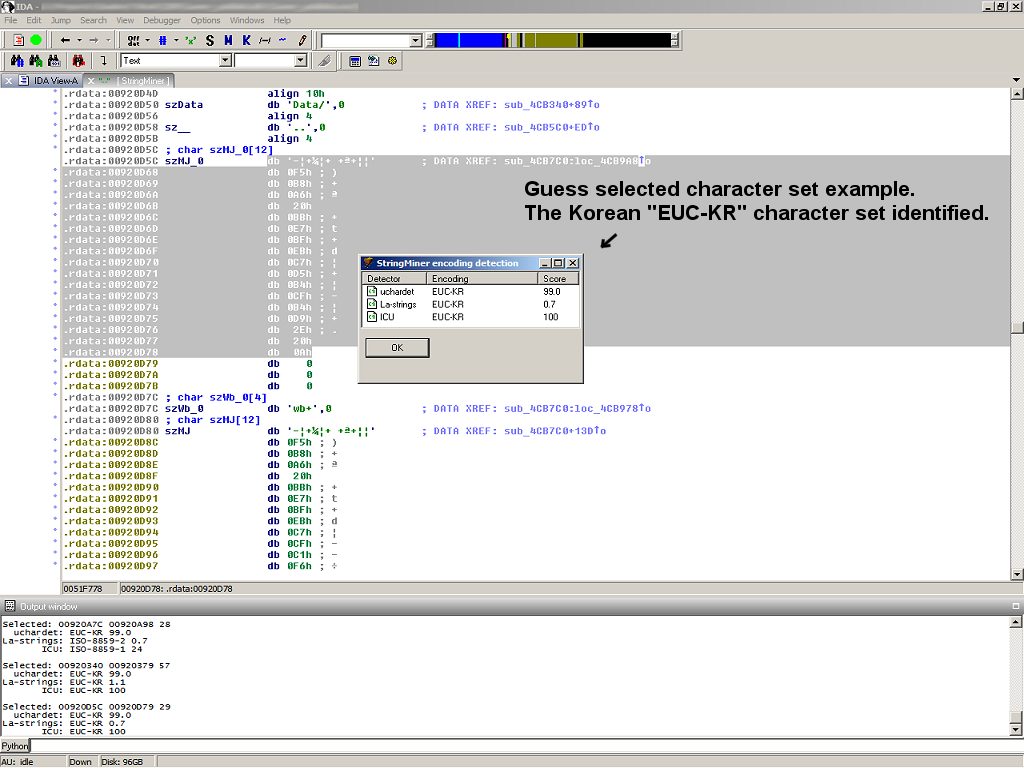Close the StringMiner tab
Image resolution: width=1024 pixels, height=768 pixels.
pyautogui.click(x=91, y=81)
